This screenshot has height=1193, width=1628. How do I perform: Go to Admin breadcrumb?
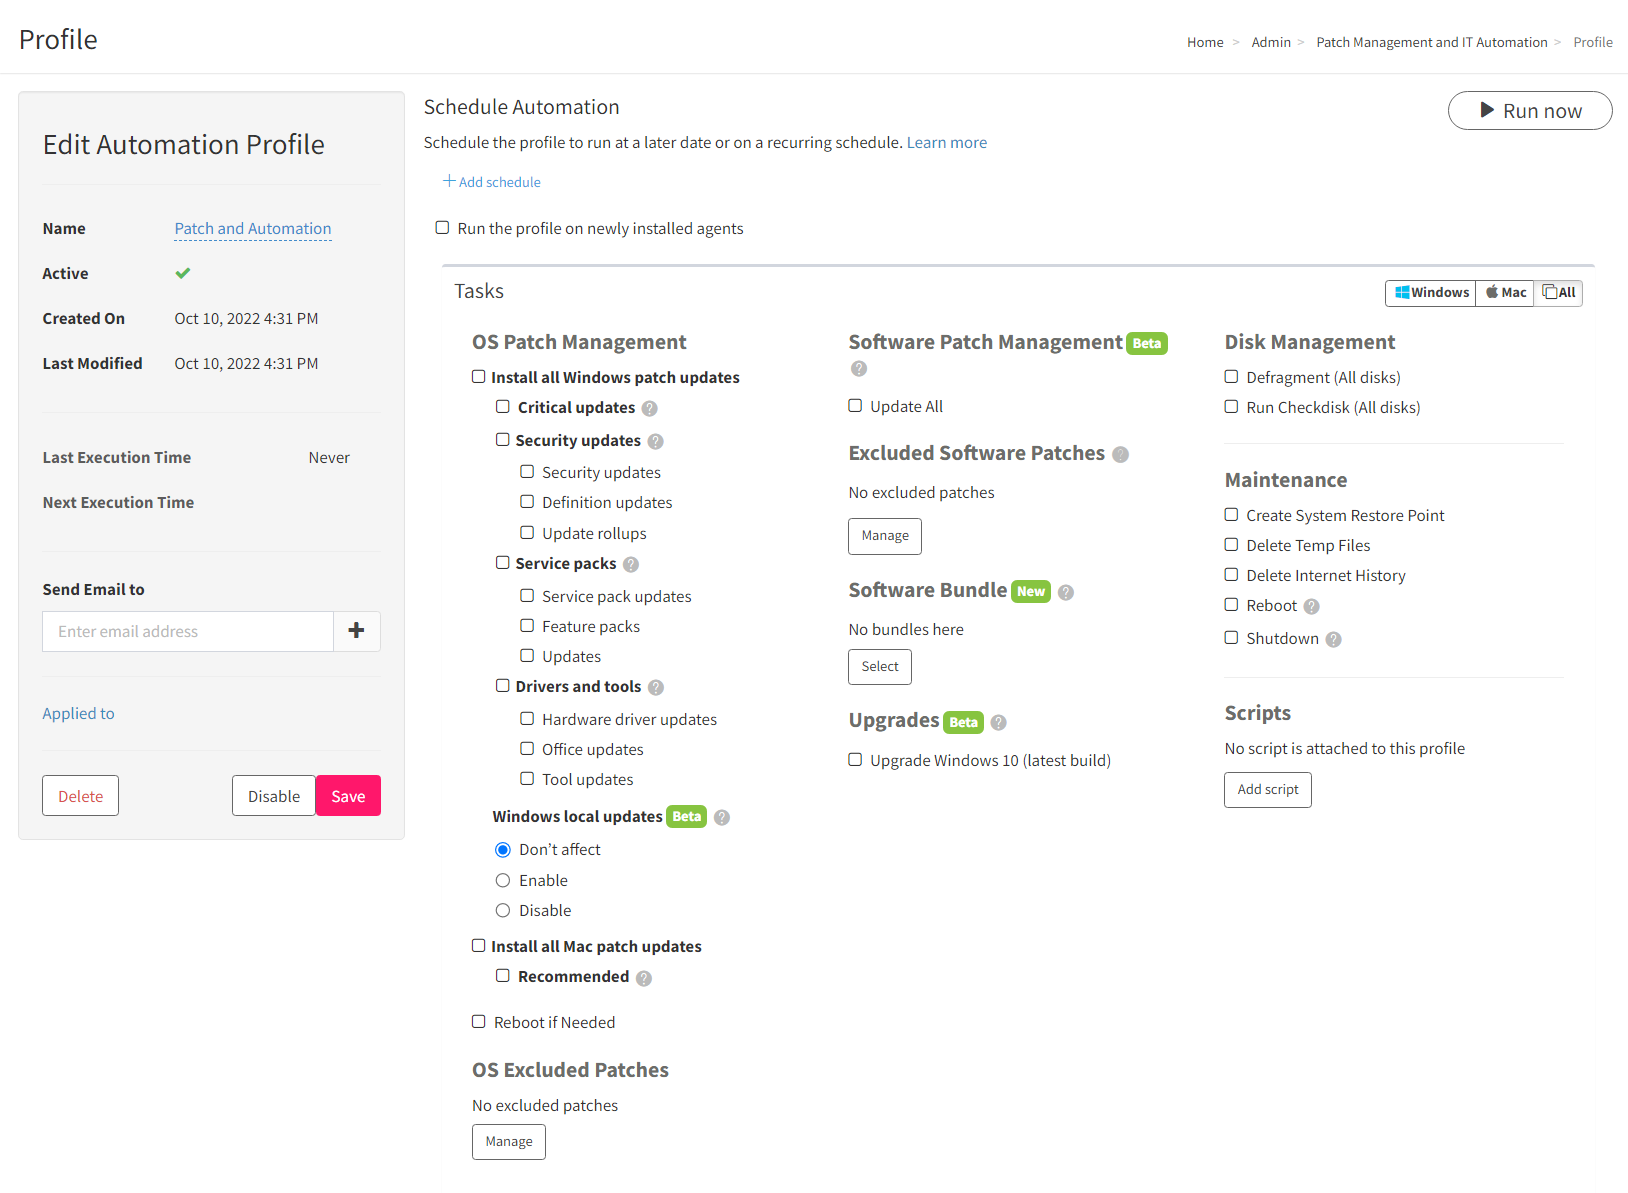click(1271, 42)
